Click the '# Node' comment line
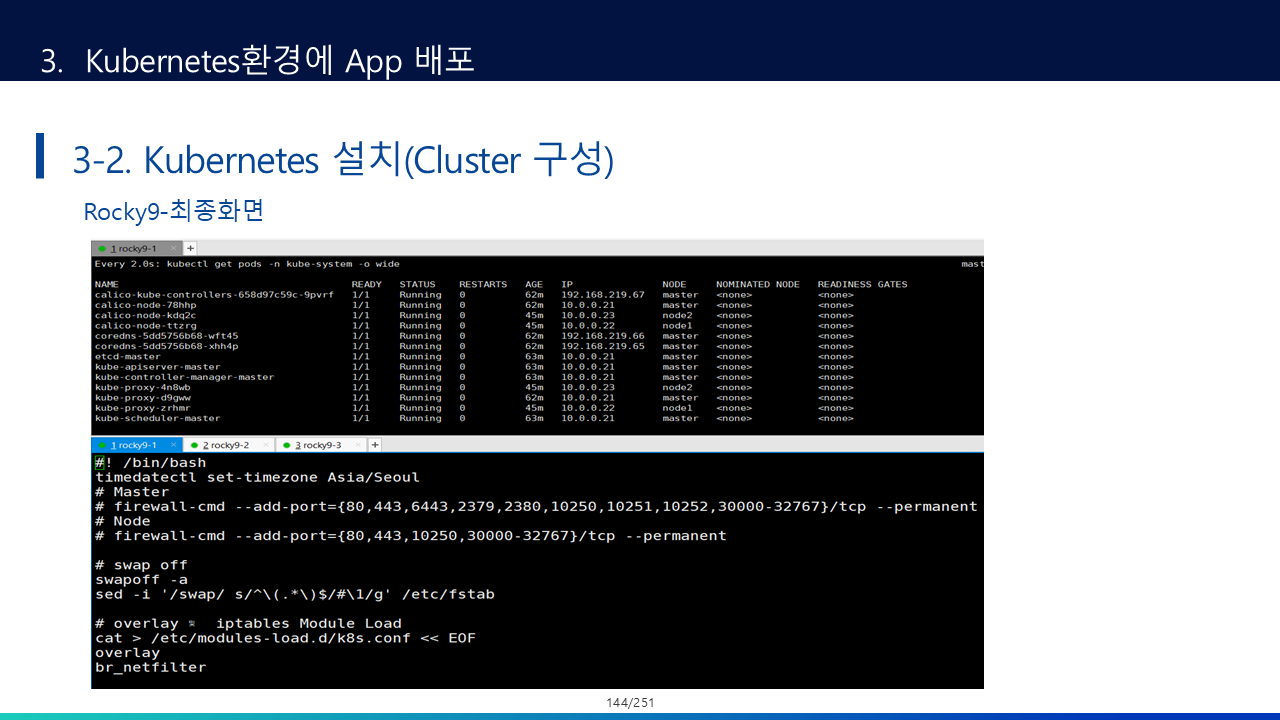 [123, 521]
